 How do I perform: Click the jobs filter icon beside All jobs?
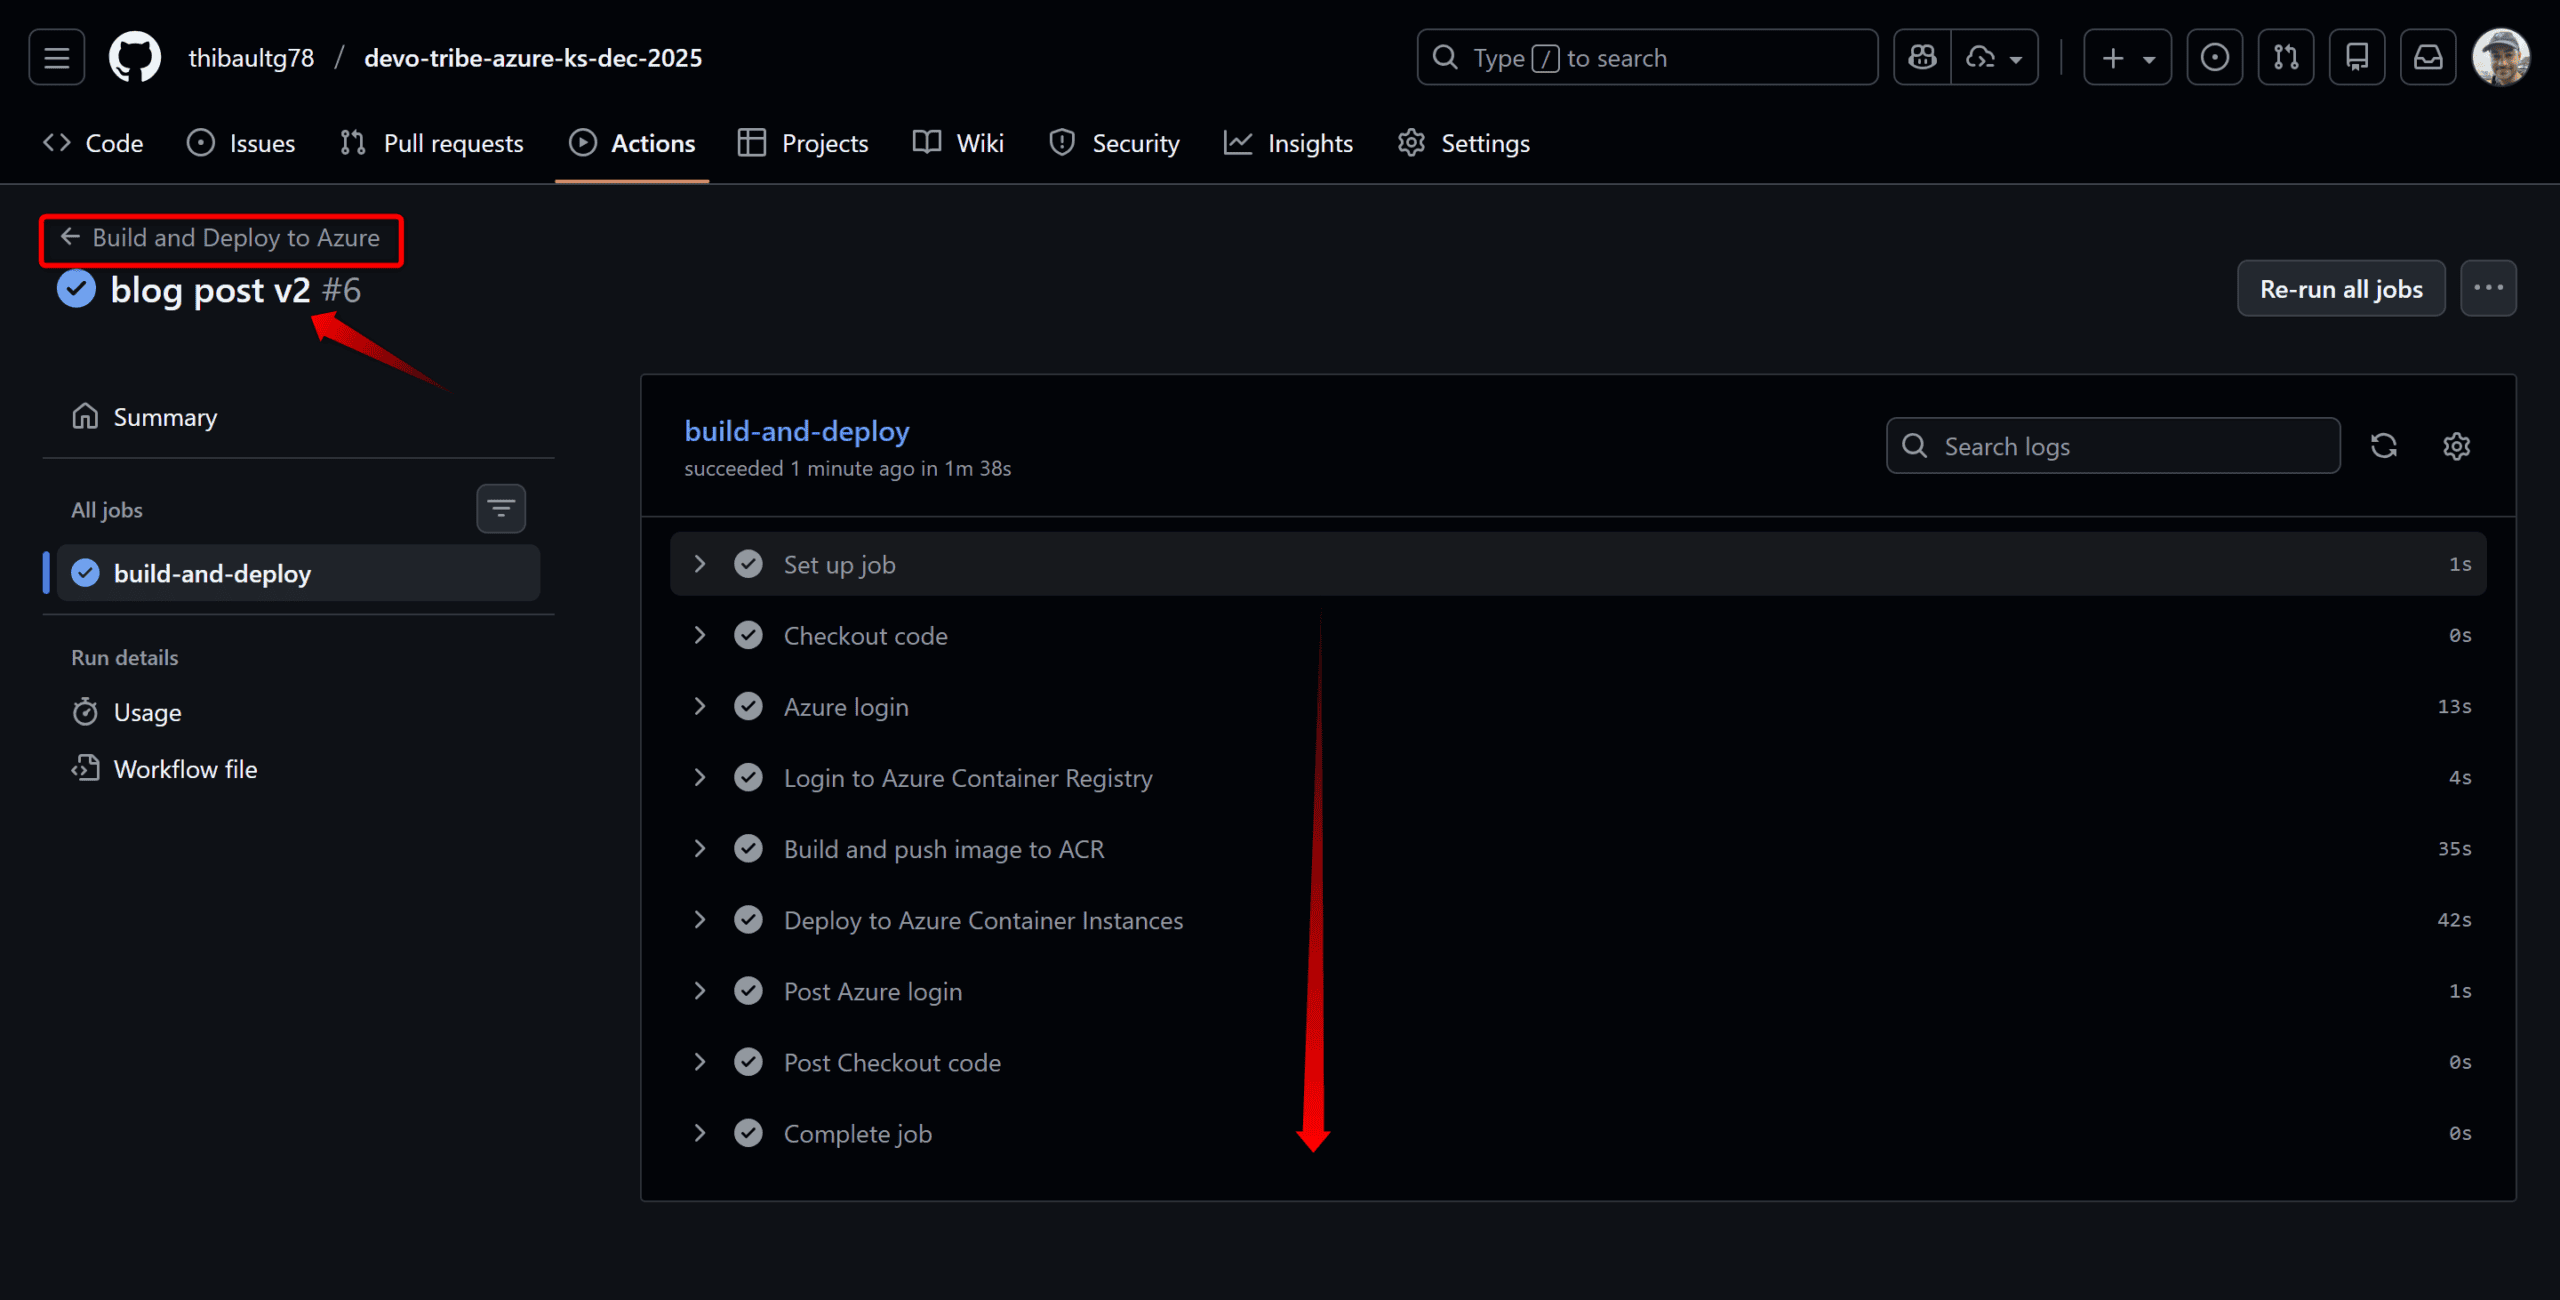501,509
